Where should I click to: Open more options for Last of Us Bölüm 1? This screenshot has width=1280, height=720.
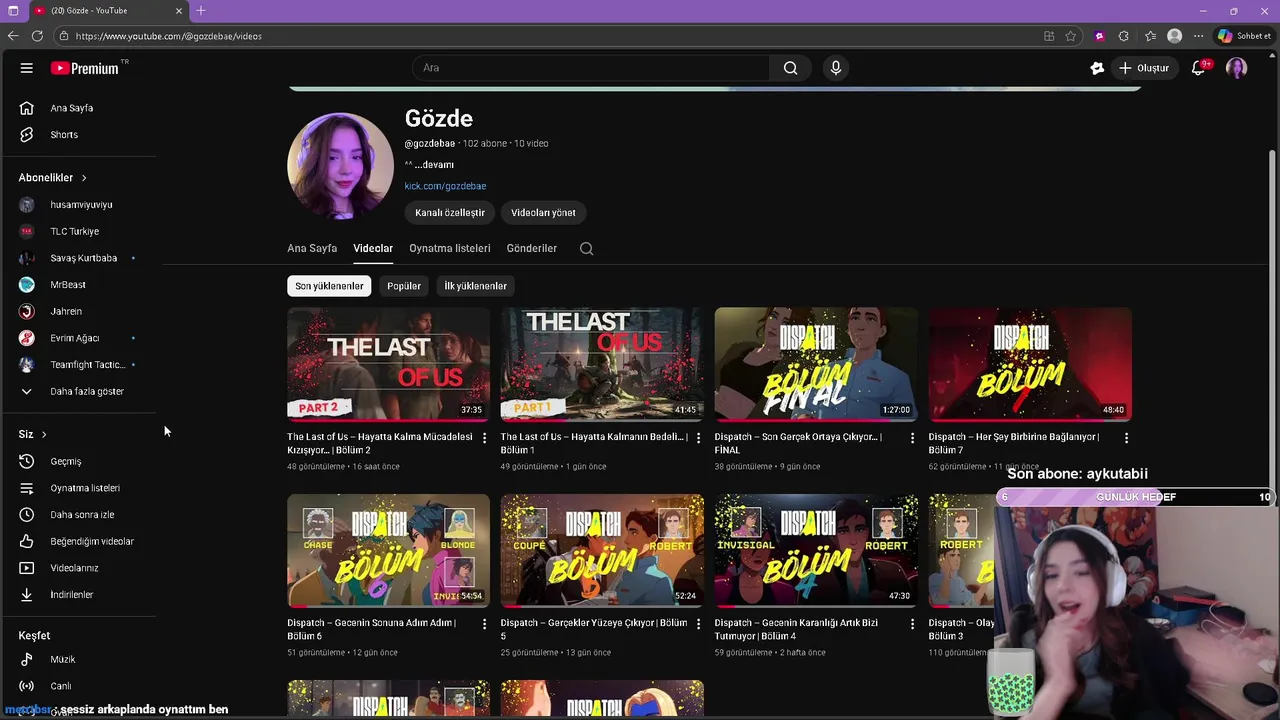point(698,438)
